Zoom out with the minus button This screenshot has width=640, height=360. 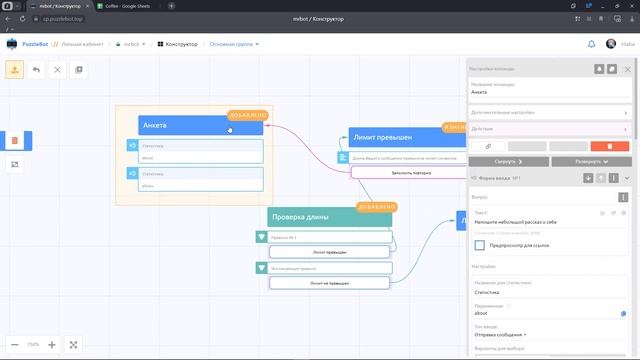point(15,345)
